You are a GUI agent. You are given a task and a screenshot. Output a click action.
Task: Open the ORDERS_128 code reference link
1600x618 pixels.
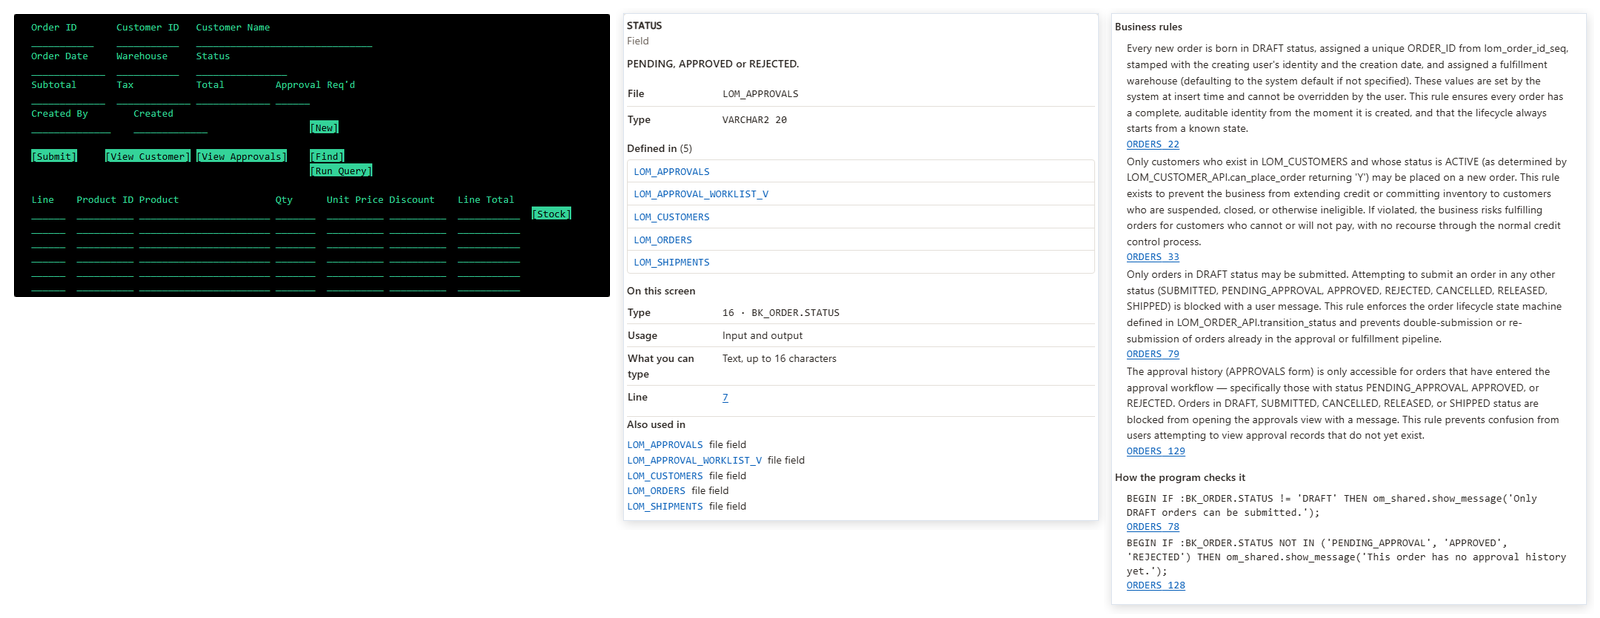1155,586
